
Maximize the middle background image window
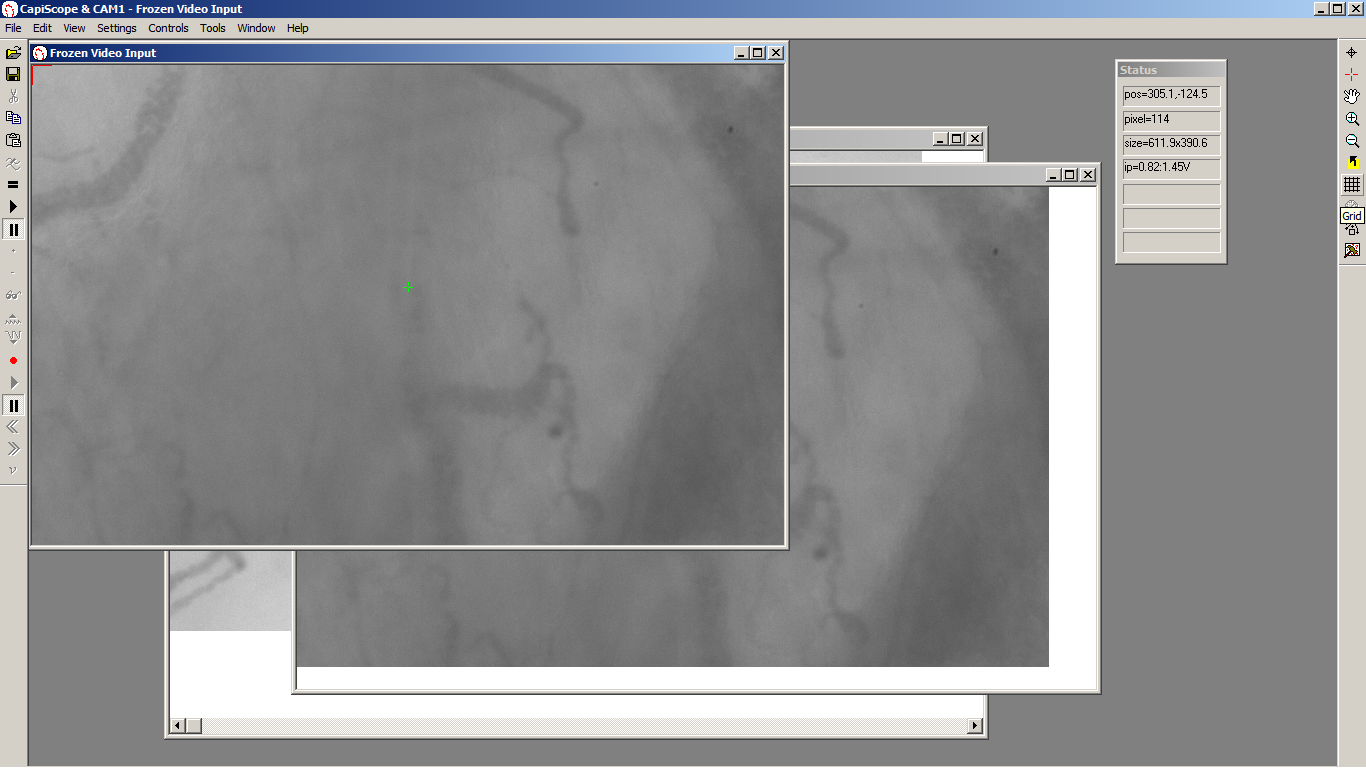[x=1069, y=175]
